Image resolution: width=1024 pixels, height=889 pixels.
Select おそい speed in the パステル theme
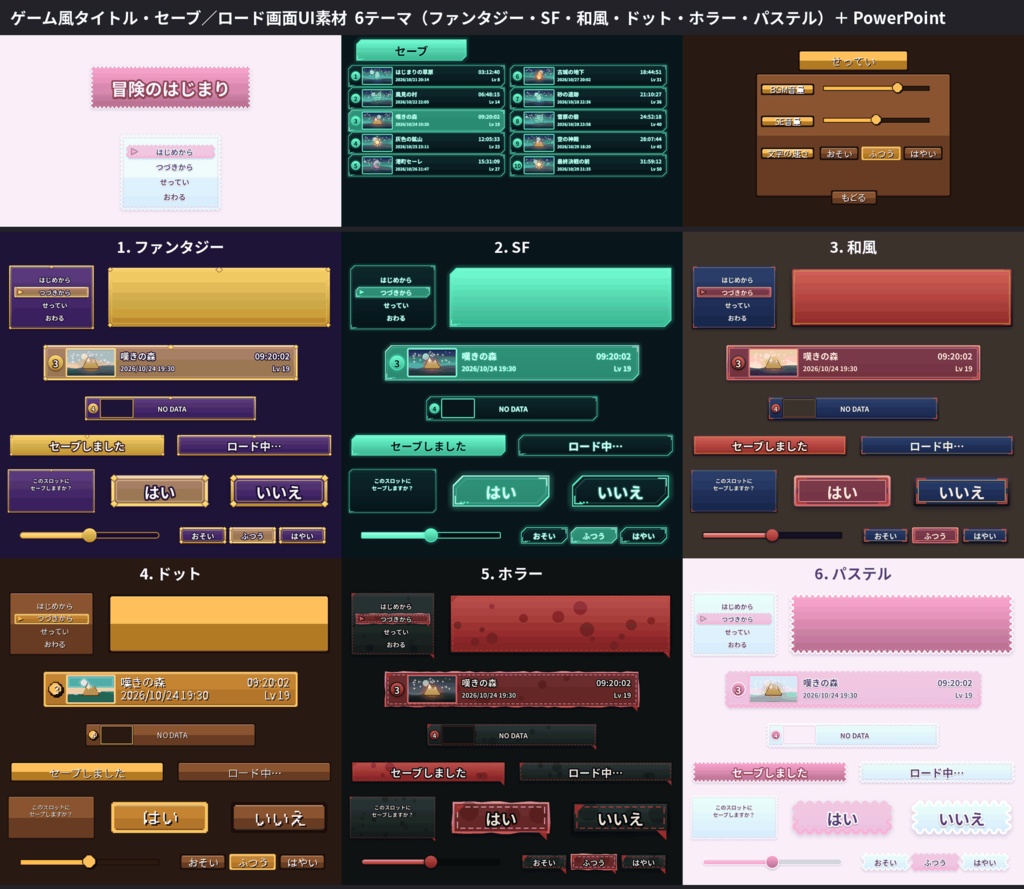[885, 863]
